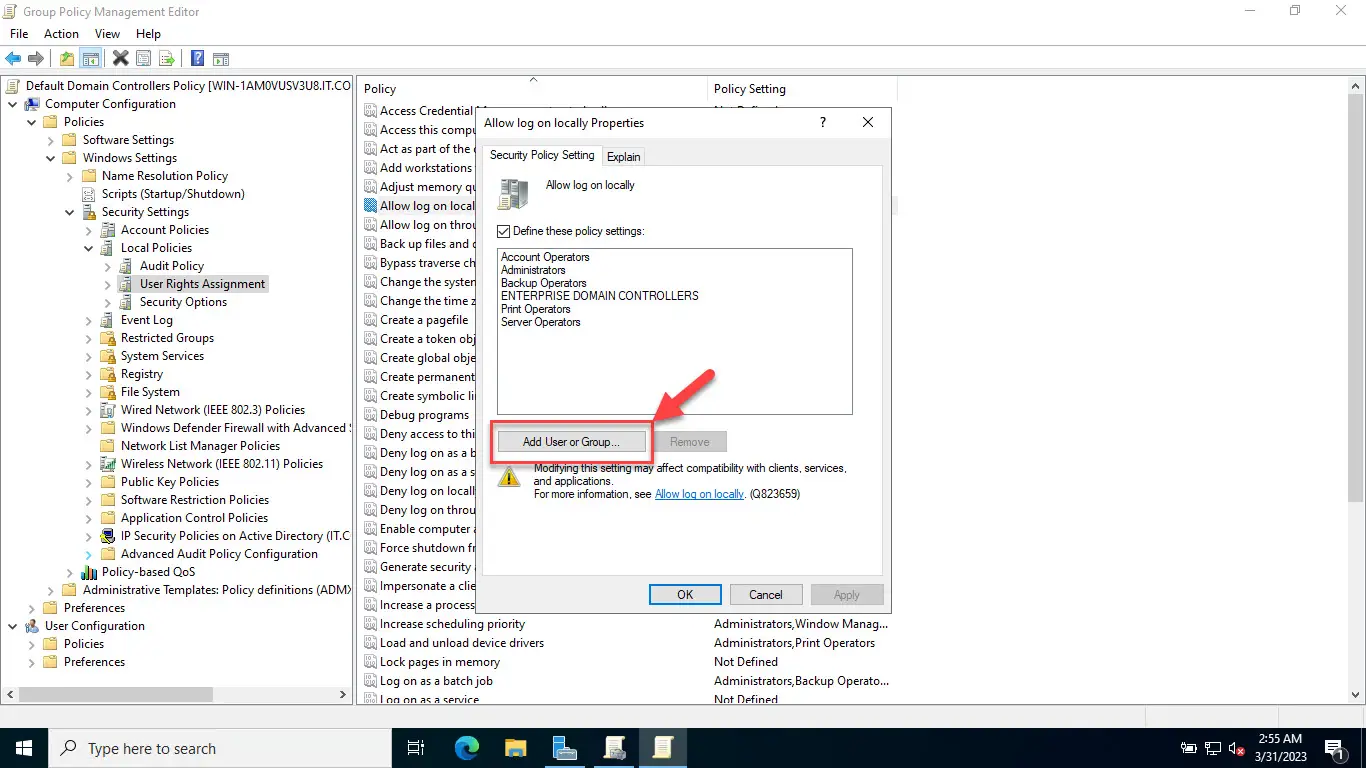
Task: Click the Lock pages in memory policy icon
Action: (x=370, y=662)
